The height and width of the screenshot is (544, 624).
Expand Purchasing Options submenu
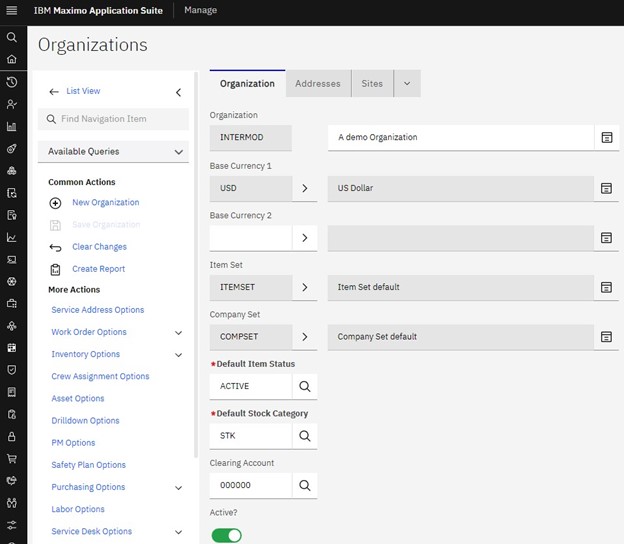[179, 488]
